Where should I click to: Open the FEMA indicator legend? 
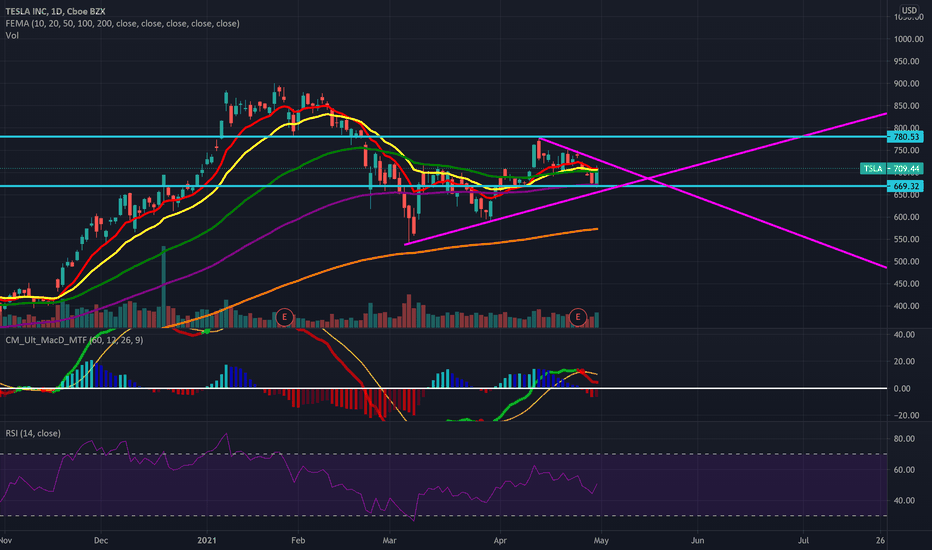(122, 23)
